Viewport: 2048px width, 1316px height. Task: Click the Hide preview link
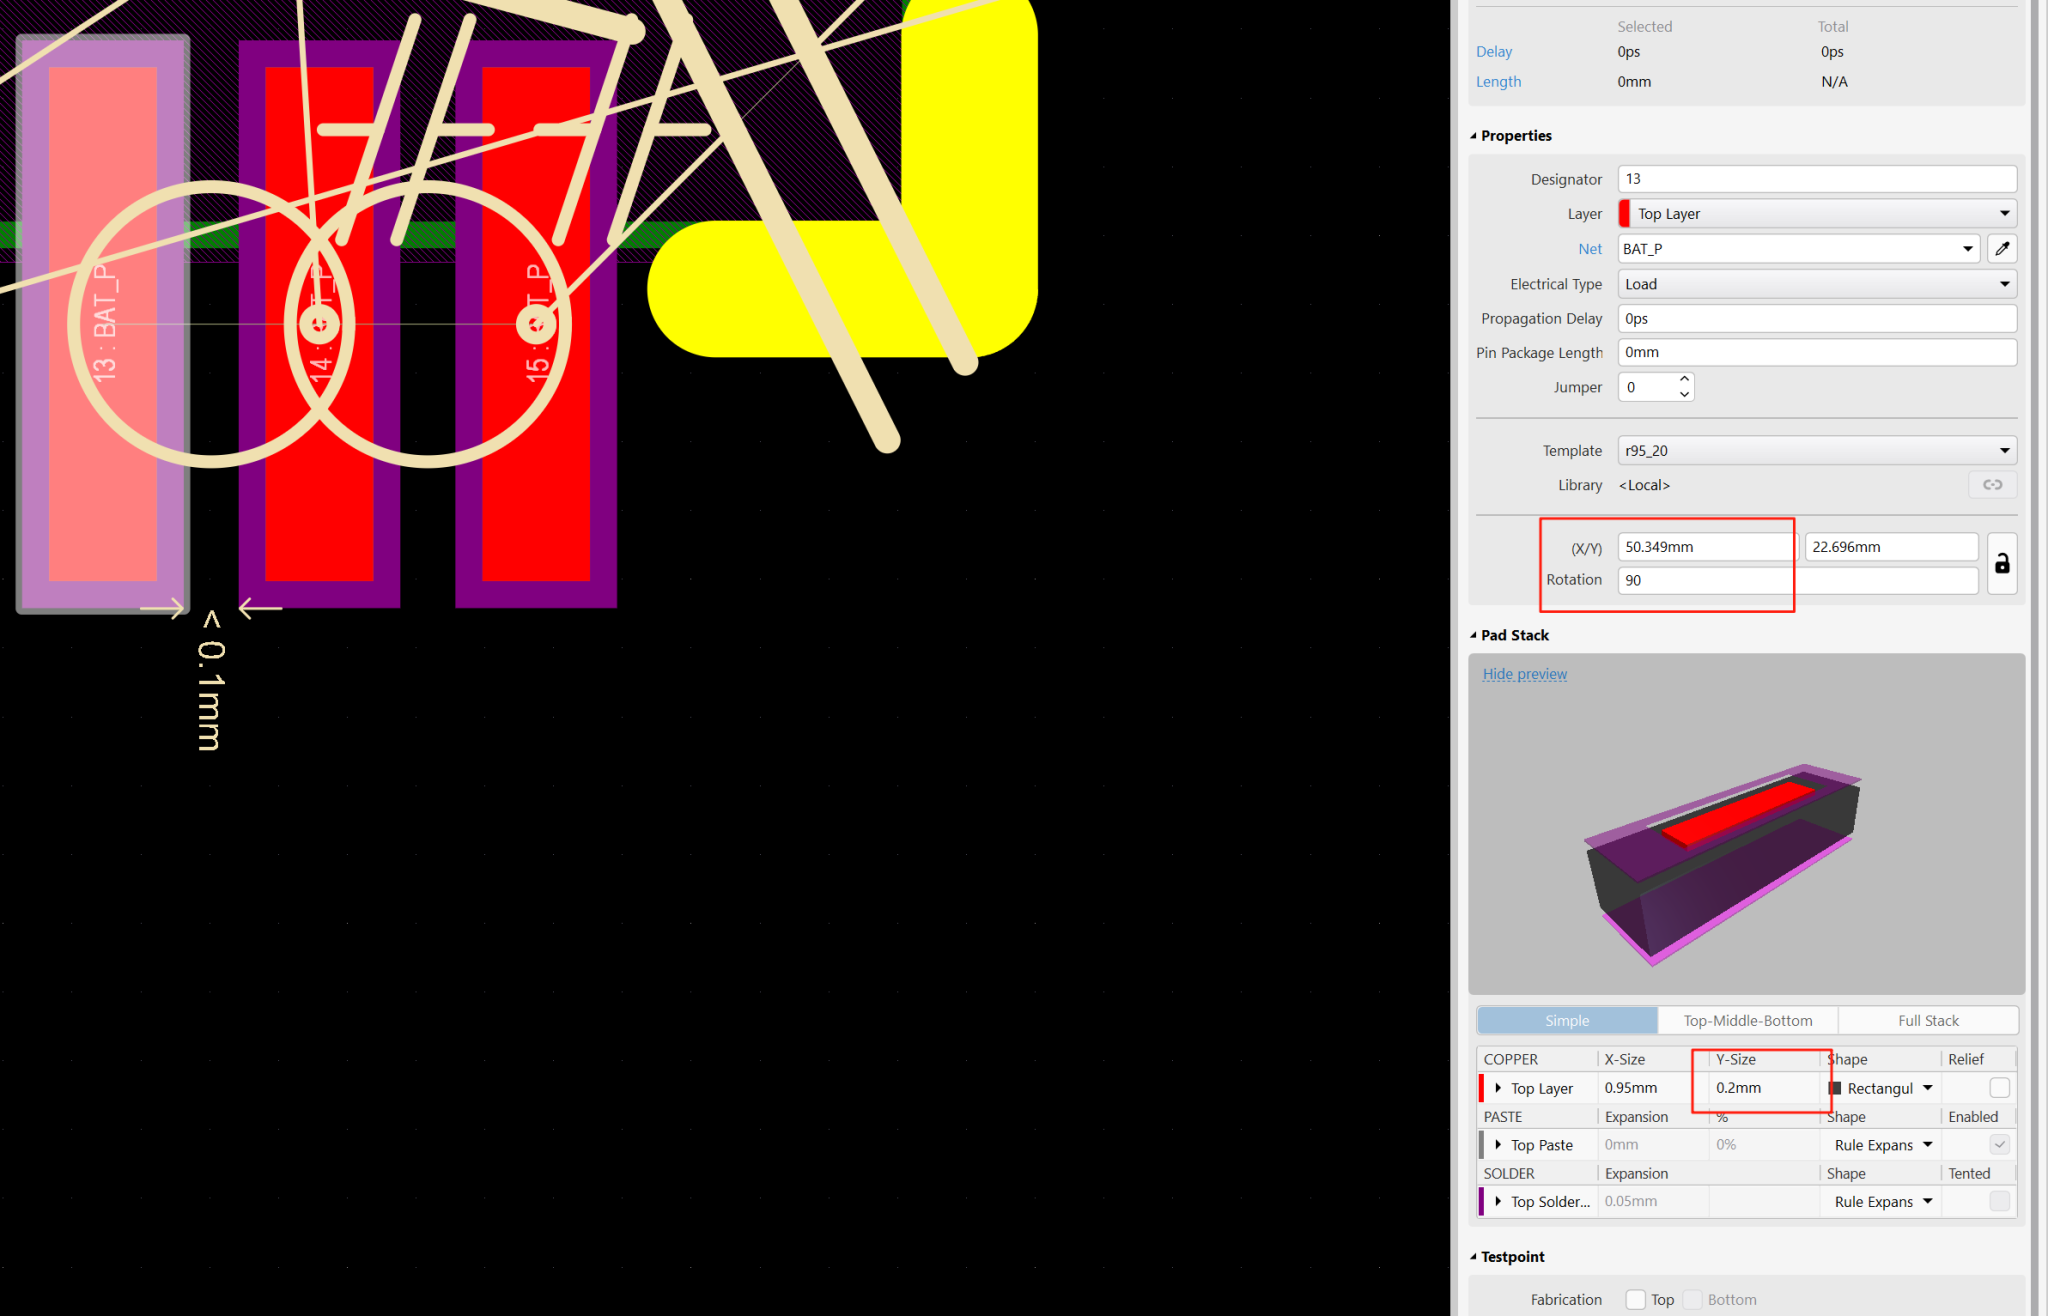pyautogui.click(x=1524, y=673)
